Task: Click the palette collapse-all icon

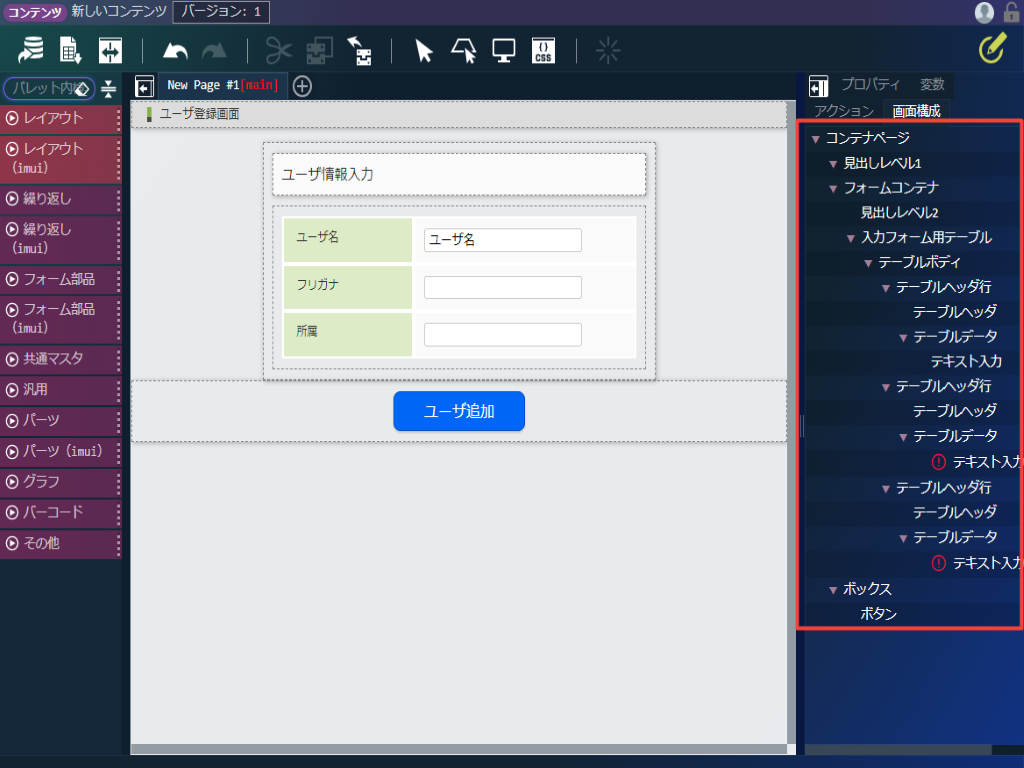Action: pos(108,88)
